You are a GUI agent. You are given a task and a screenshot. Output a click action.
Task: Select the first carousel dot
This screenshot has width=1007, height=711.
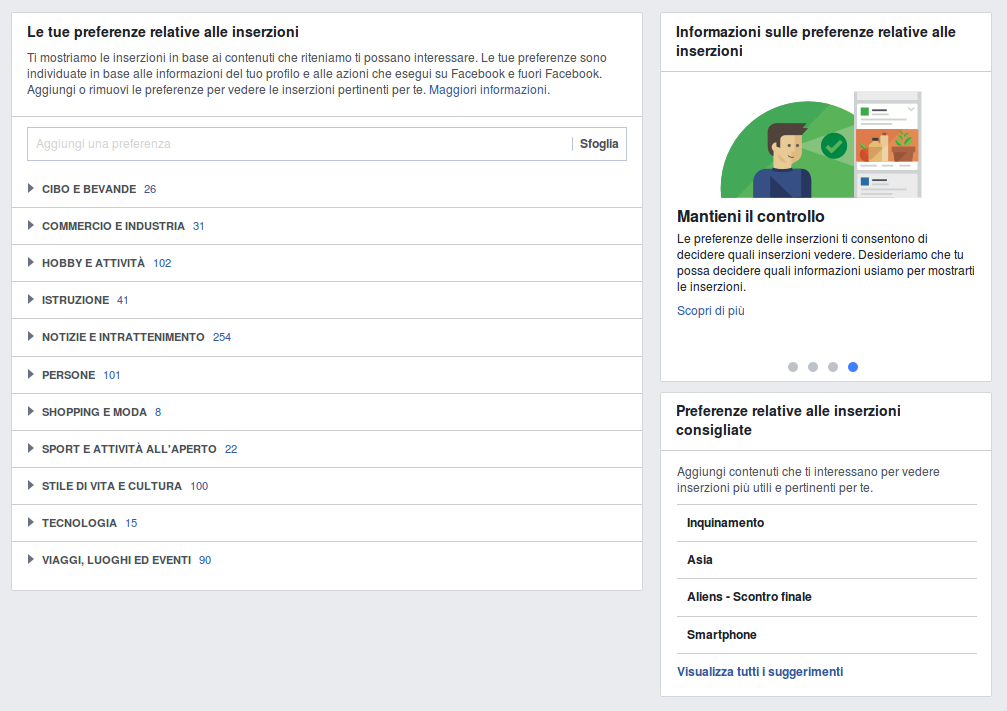click(x=793, y=367)
